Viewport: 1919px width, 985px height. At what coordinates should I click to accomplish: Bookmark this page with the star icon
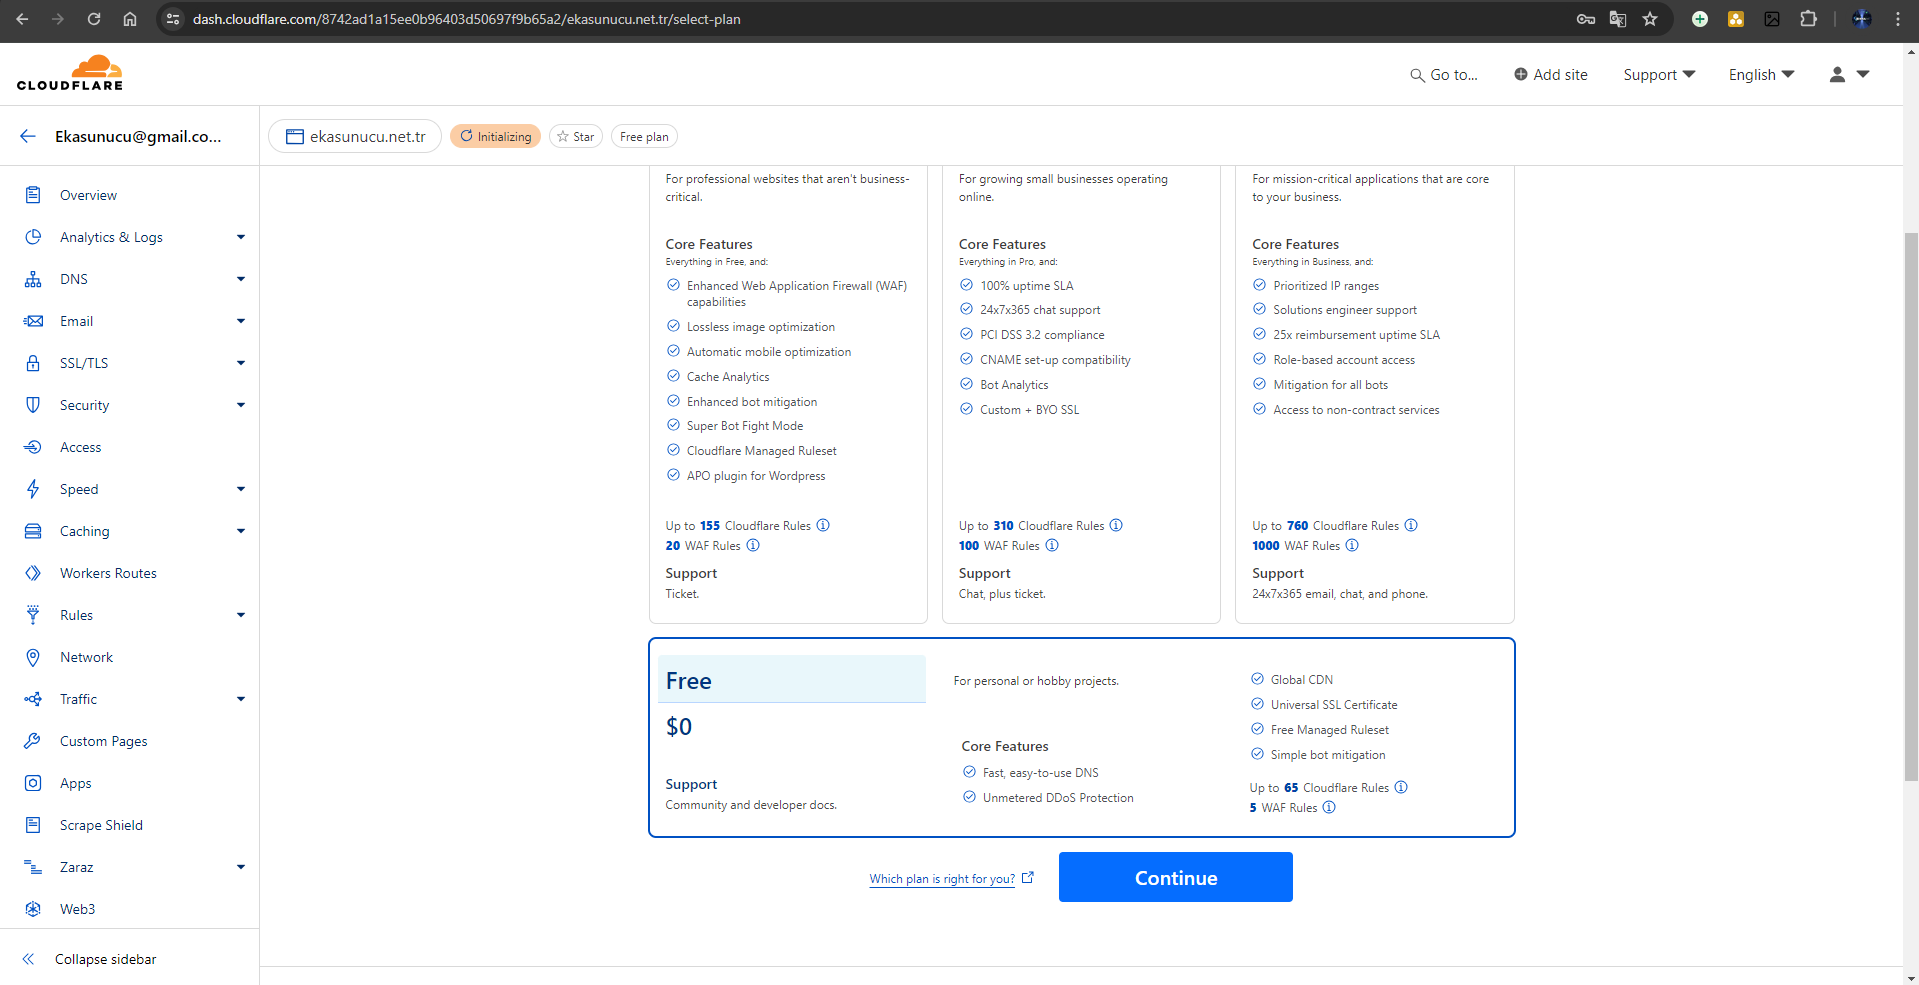(1650, 19)
